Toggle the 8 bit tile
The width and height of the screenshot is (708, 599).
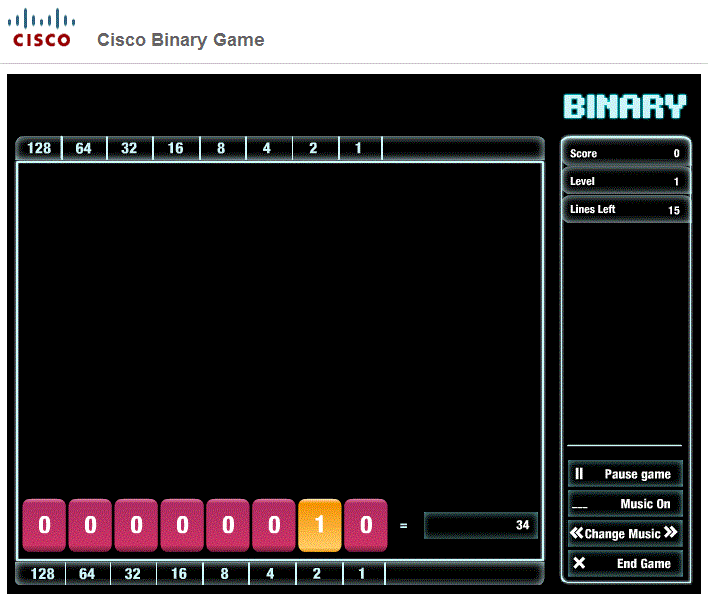pyautogui.click(x=228, y=525)
